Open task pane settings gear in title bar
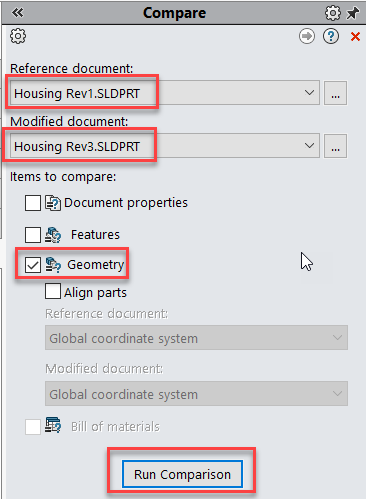The height and width of the screenshot is (499, 366). coord(333,13)
